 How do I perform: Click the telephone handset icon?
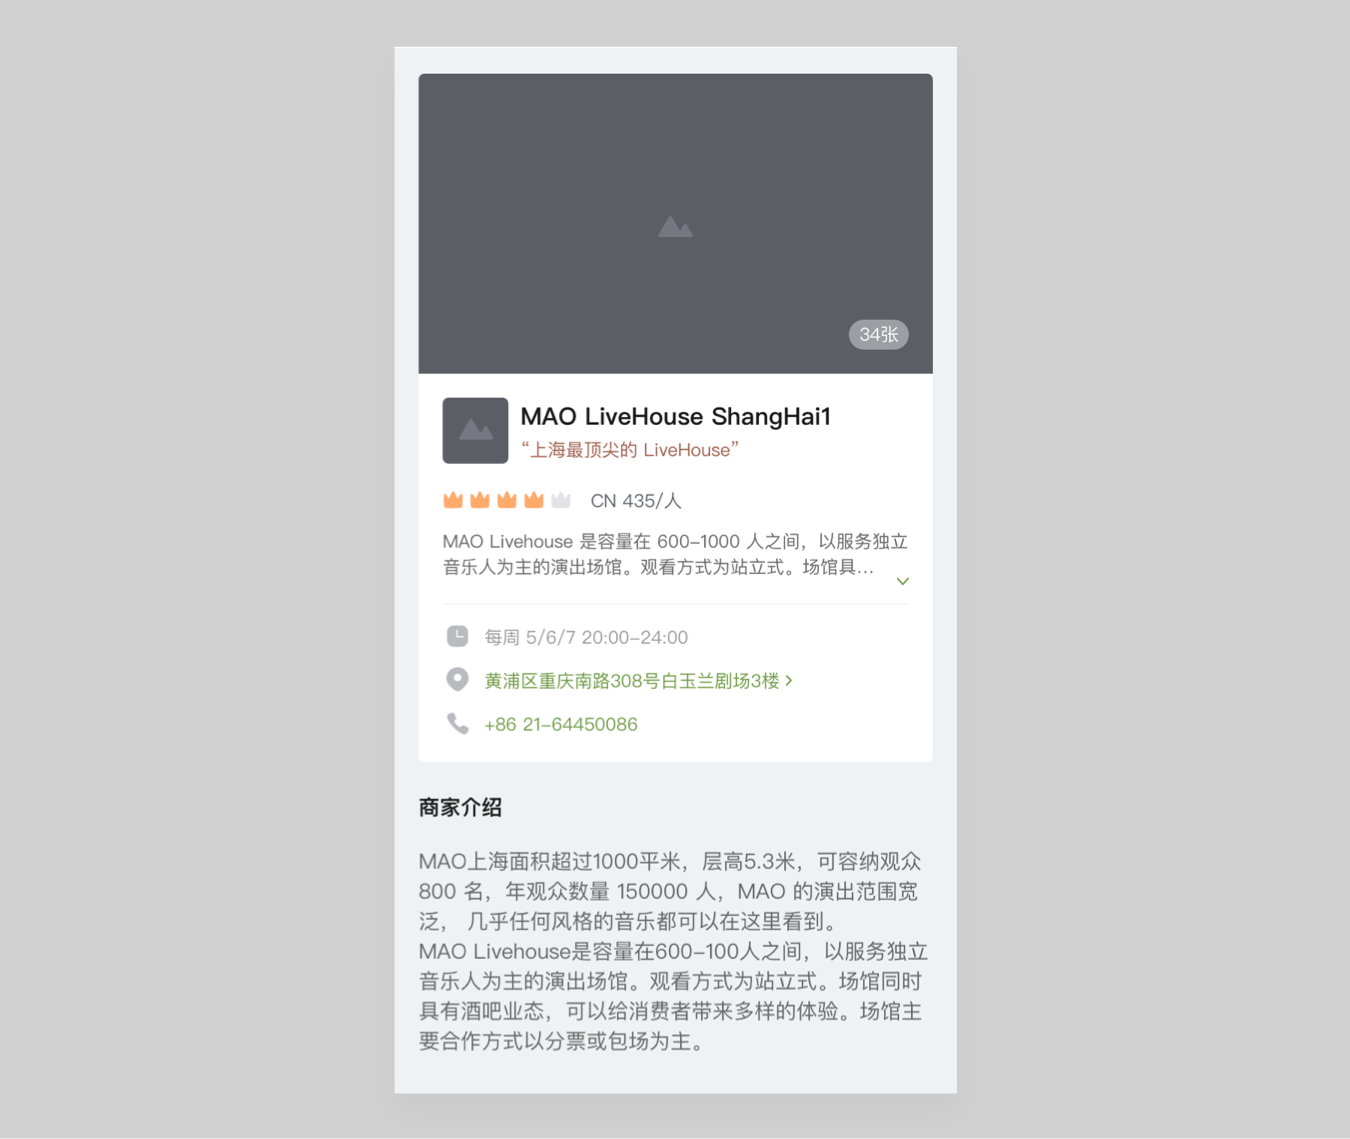coord(457,723)
